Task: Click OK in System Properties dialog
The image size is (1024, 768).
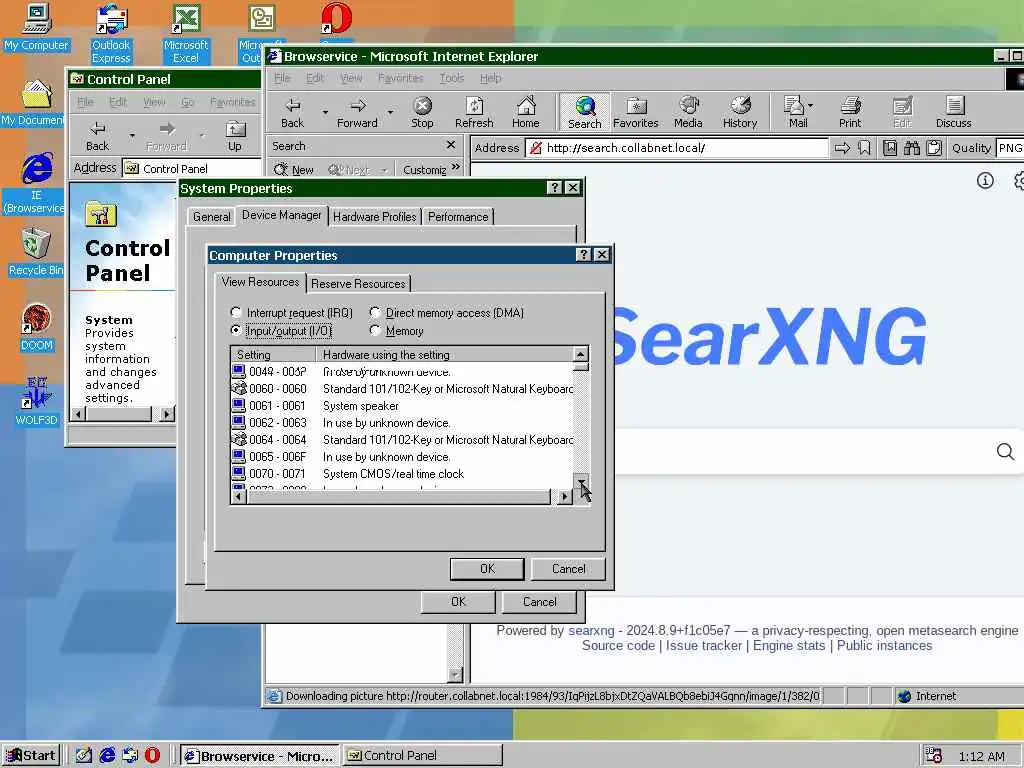Action: [x=458, y=601]
